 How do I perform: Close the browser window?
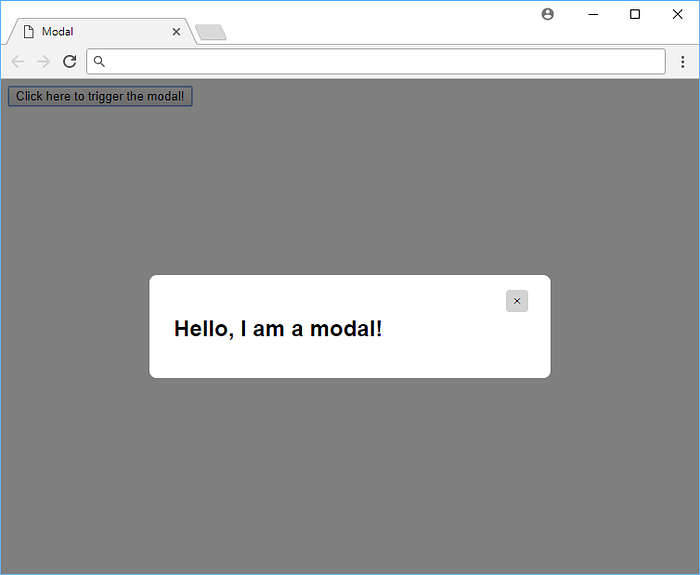tap(677, 14)
